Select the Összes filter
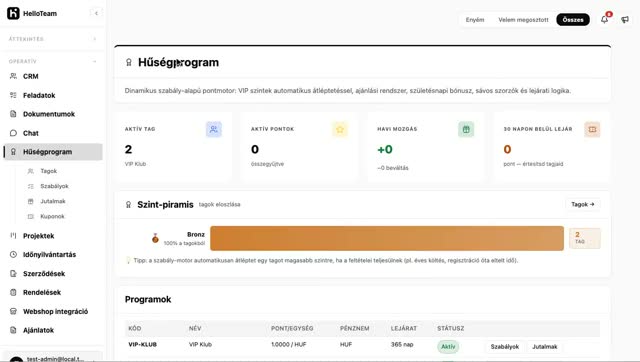Screen dimensions: 640x362 tap(573, 20)
